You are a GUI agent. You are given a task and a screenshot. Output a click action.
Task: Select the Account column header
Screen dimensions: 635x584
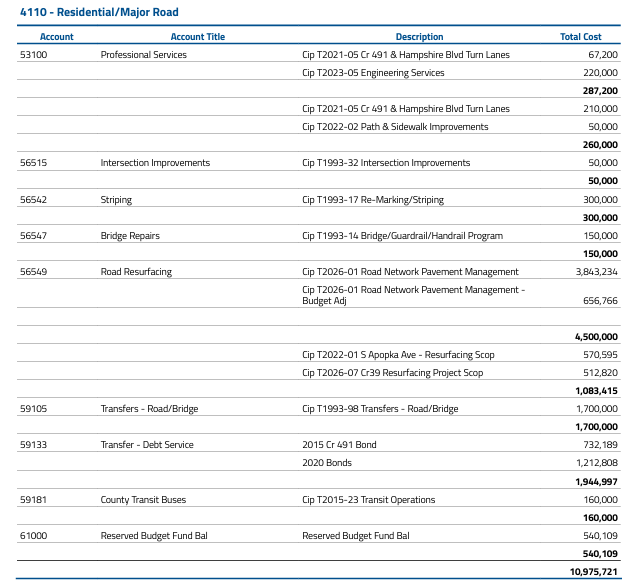tap(56, 37)
